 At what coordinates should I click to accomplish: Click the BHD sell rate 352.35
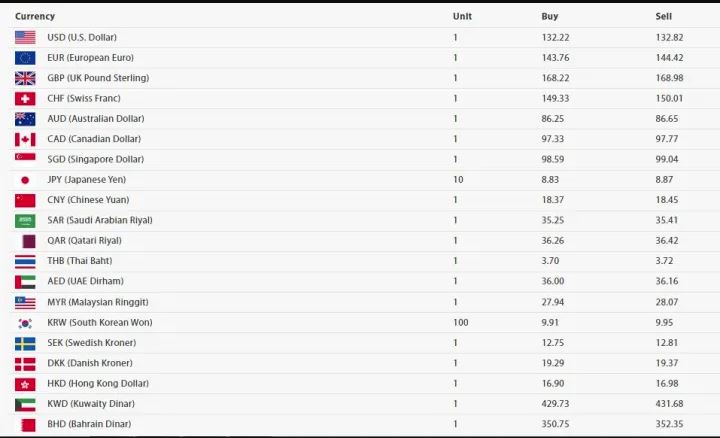(669, 424)
